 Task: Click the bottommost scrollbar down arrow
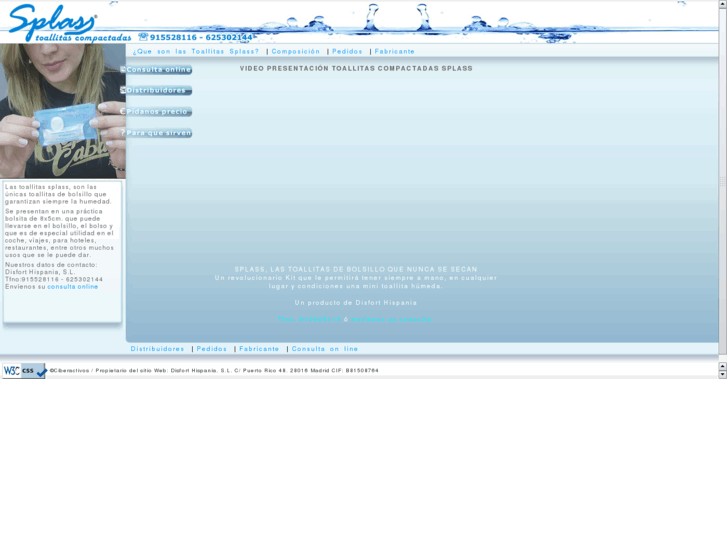pos(722,374)
